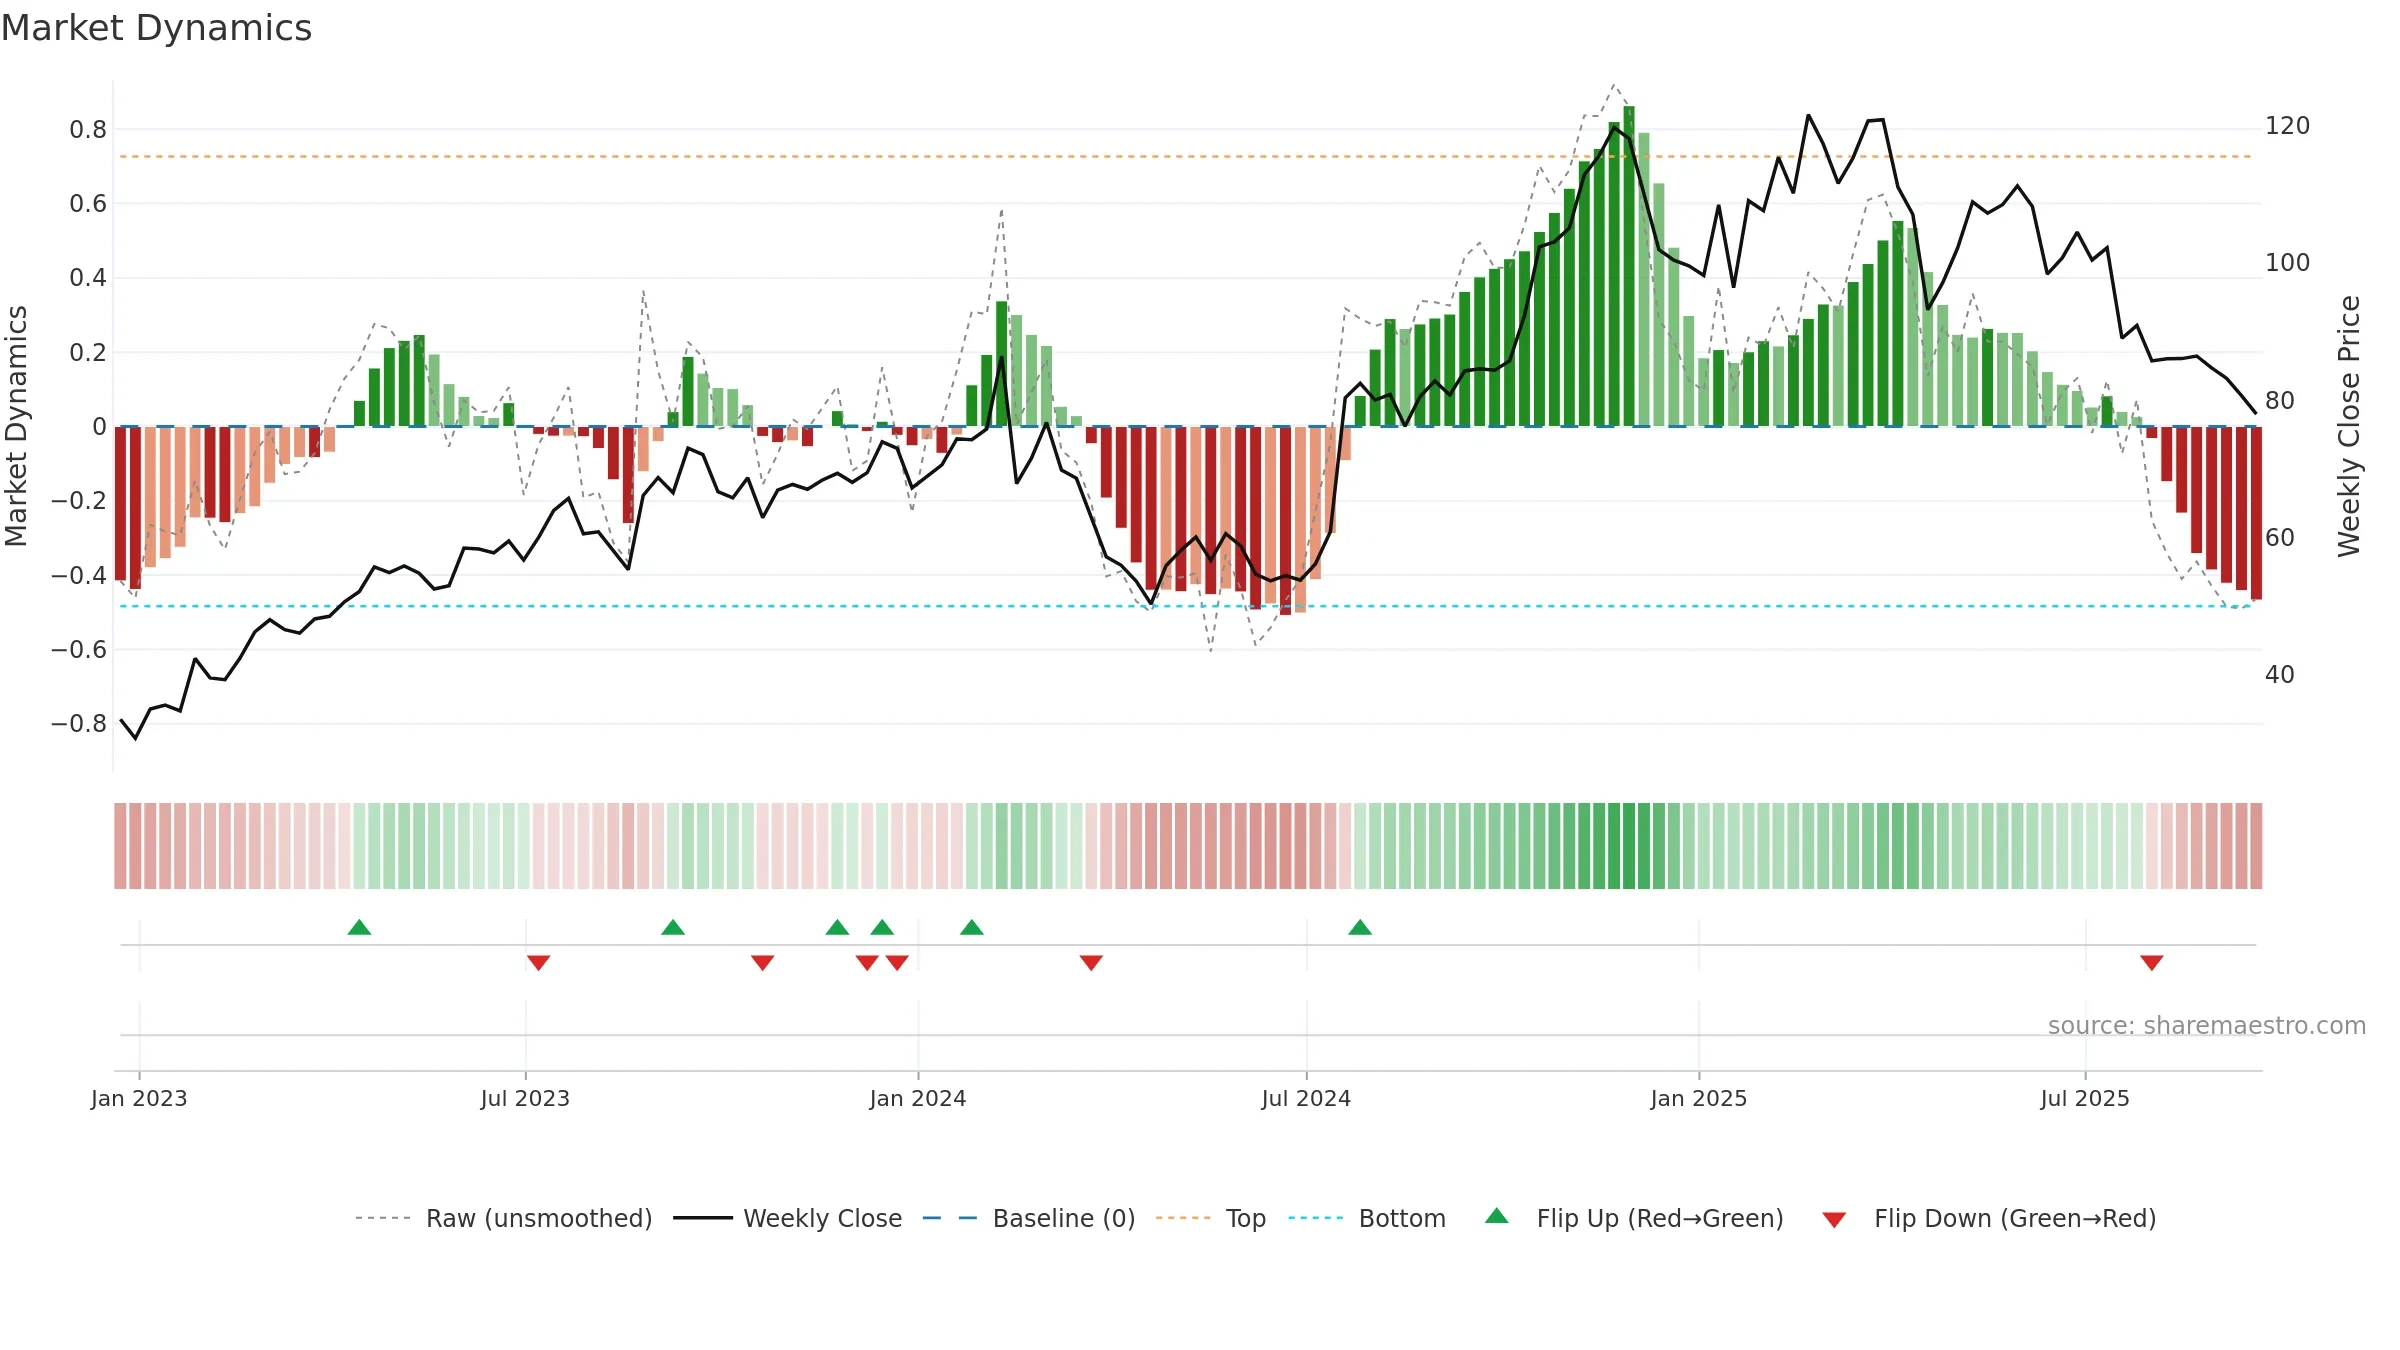
Task: Click the rotated Market Dynamics left axis title
Action: tap(16, 426)
